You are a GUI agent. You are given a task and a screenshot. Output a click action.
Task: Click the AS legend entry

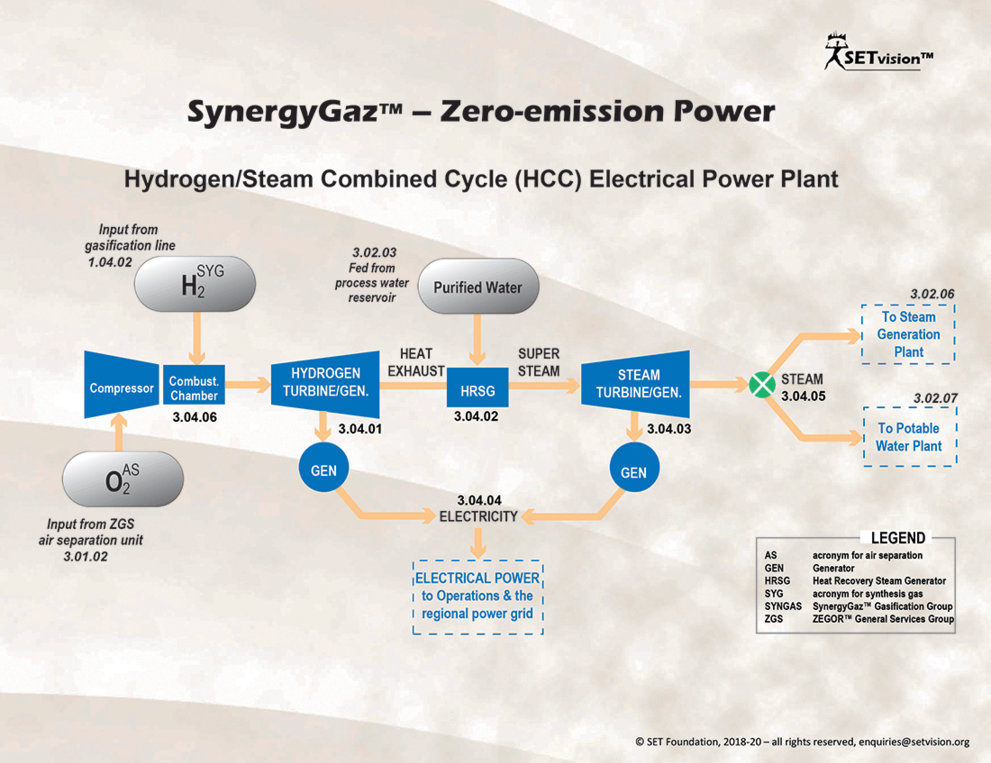[843, 555]
